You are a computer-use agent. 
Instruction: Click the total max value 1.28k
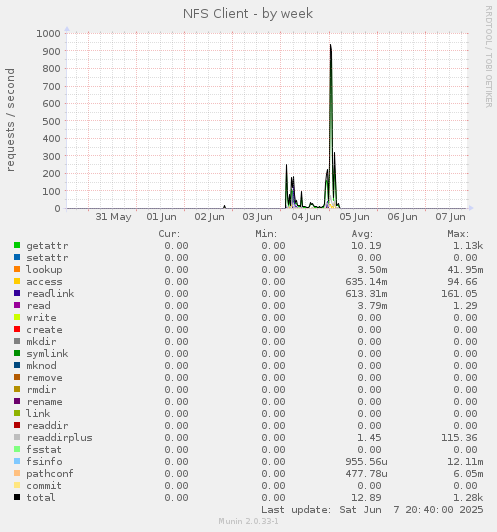click(468, 498)
